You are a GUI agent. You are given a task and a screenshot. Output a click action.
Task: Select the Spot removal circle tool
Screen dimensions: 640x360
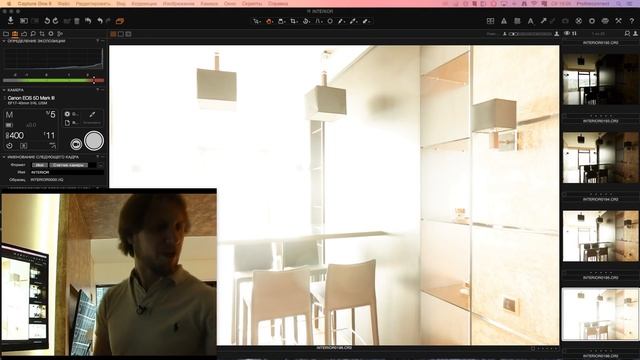(330, 21)
